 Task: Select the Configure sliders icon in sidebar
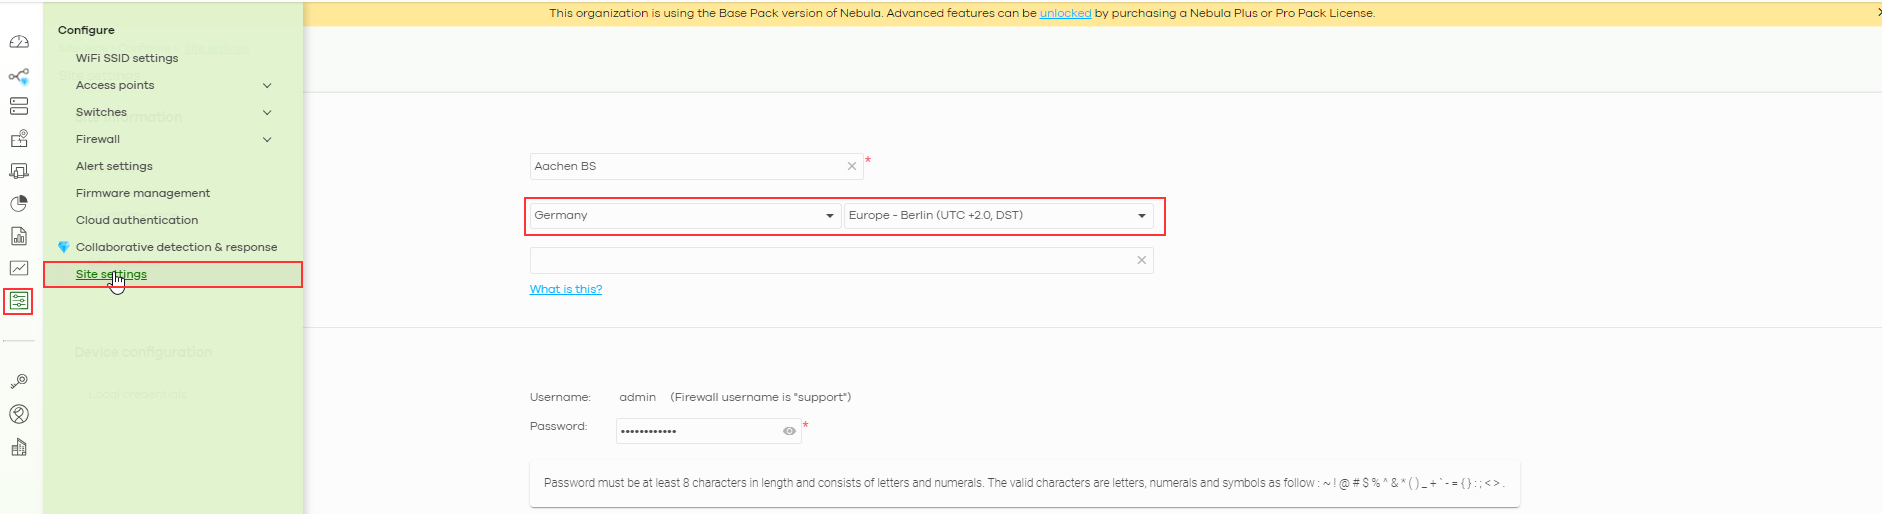pos(19,301)
